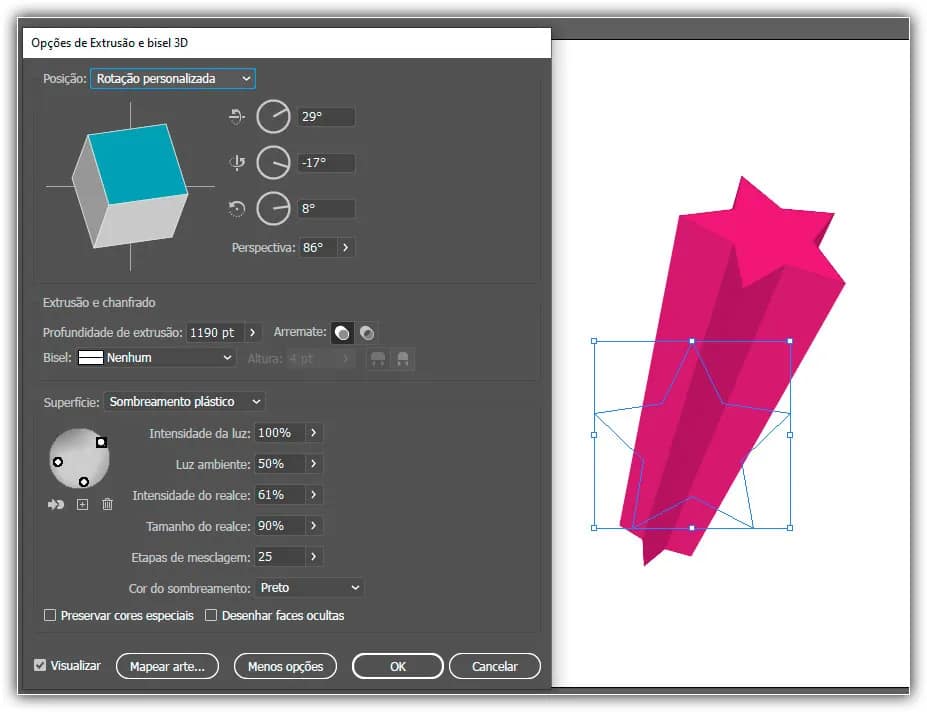
Task: Click the bottom-right bounding box handle on the canvas
Action: click(x=790, y=527)
